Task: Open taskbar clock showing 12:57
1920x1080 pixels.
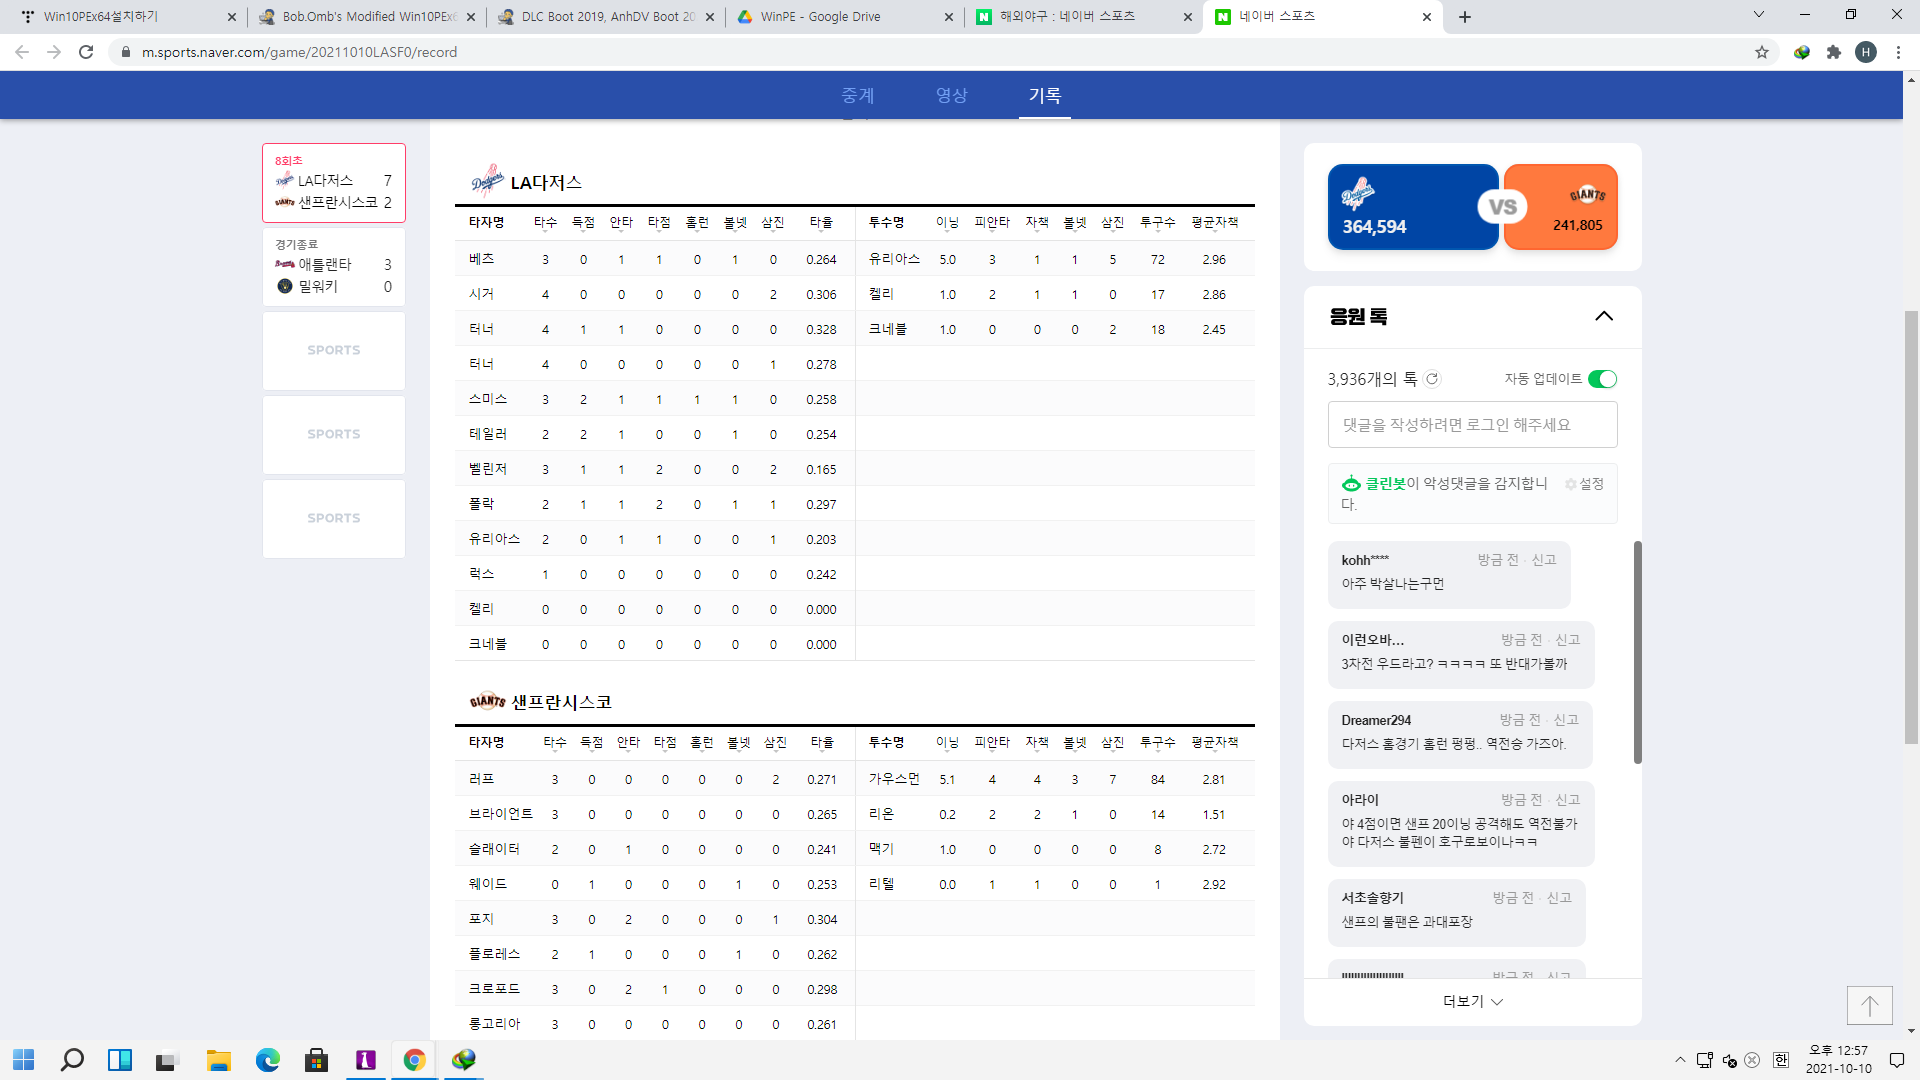Action: point(1838,1060)
